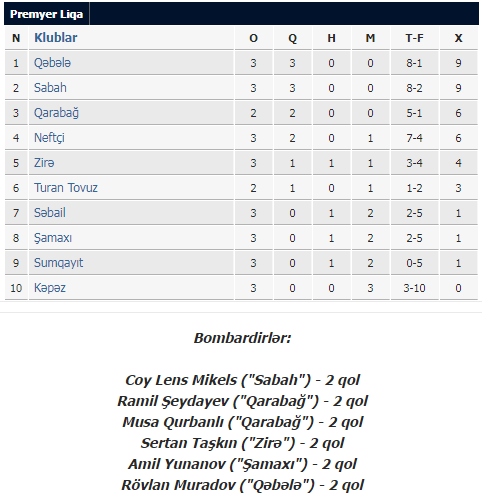The image size is (482, 501).
Task: Click the T-F column header
Action: pos(414,38)
